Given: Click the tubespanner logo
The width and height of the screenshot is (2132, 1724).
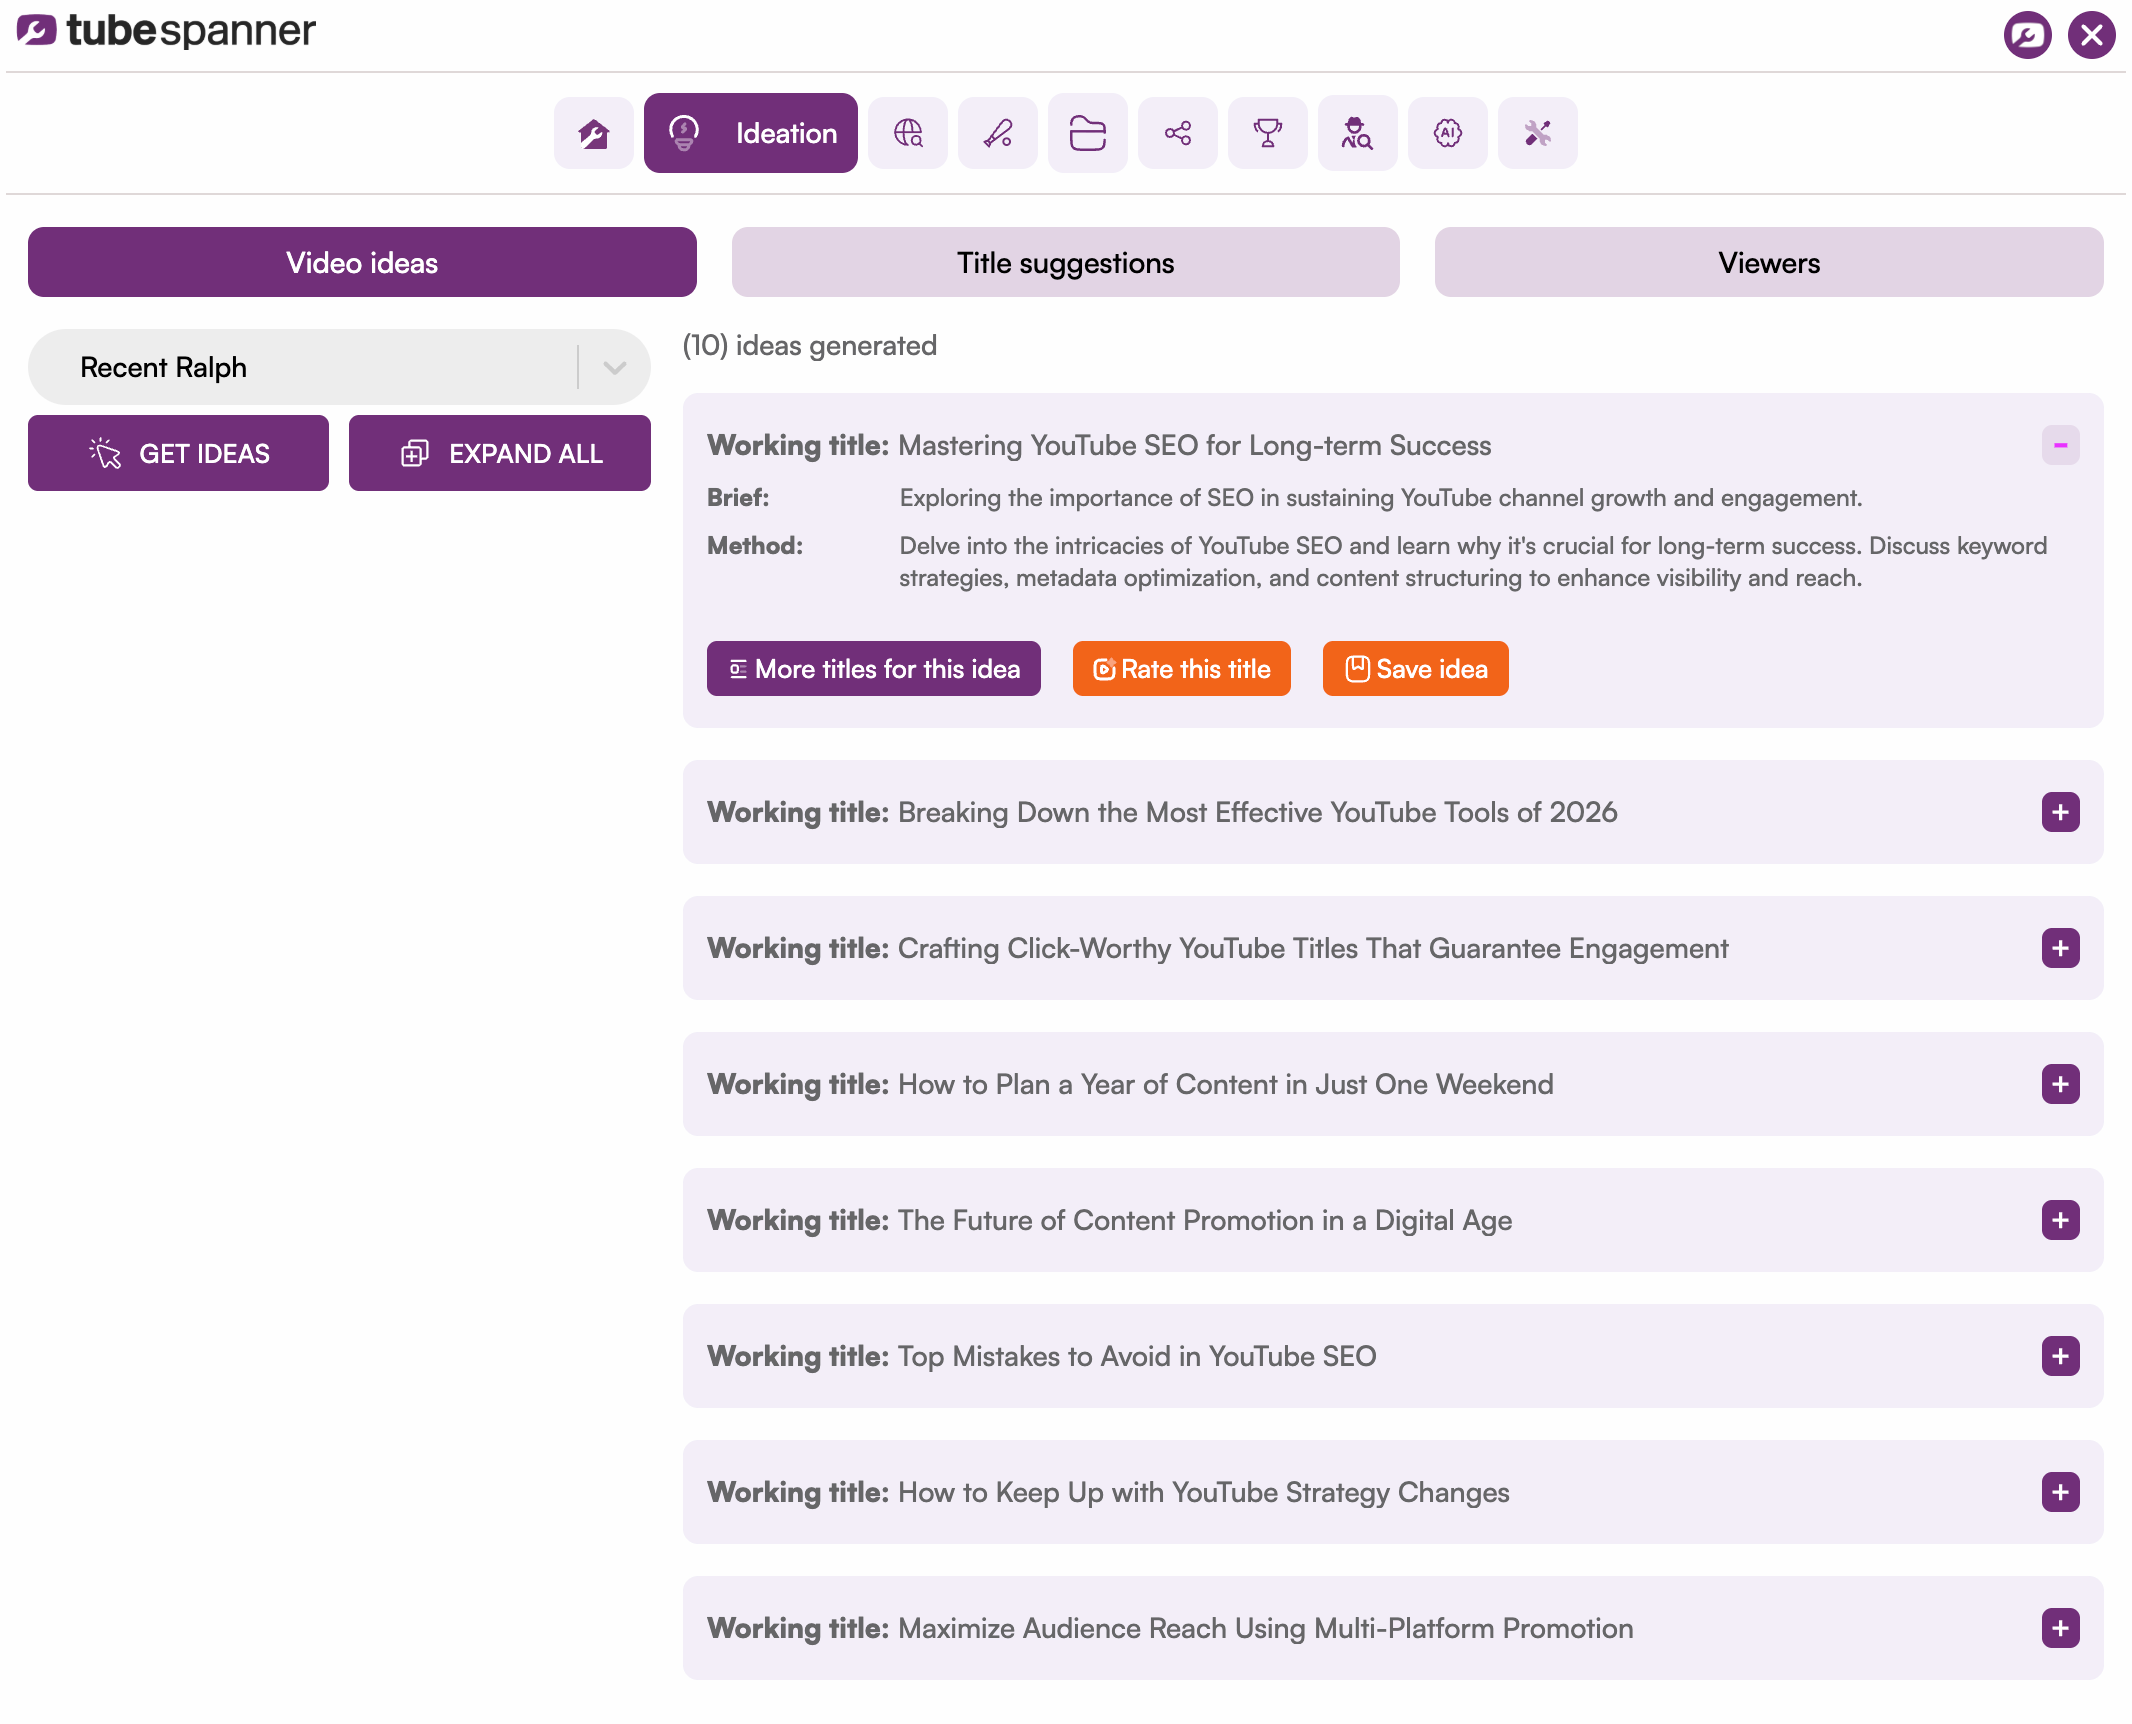Looking at the screenshot, I should coord(166,31).
